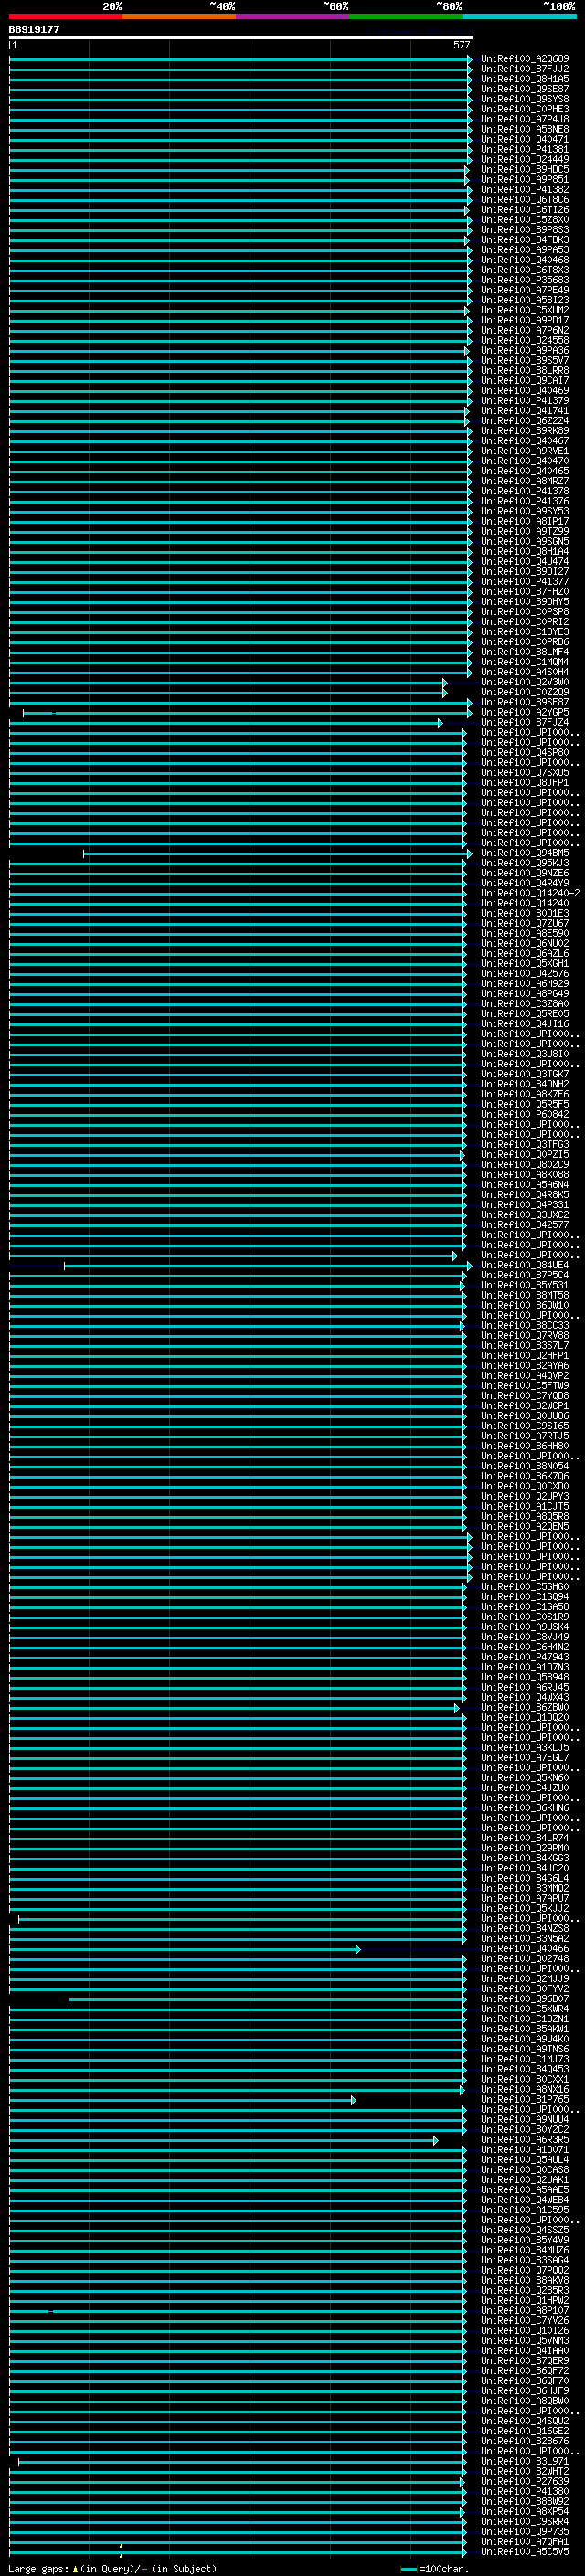Click the green ~80% identity legend segment
Viewport: 585px width, 2576px height.
point(406,16)
